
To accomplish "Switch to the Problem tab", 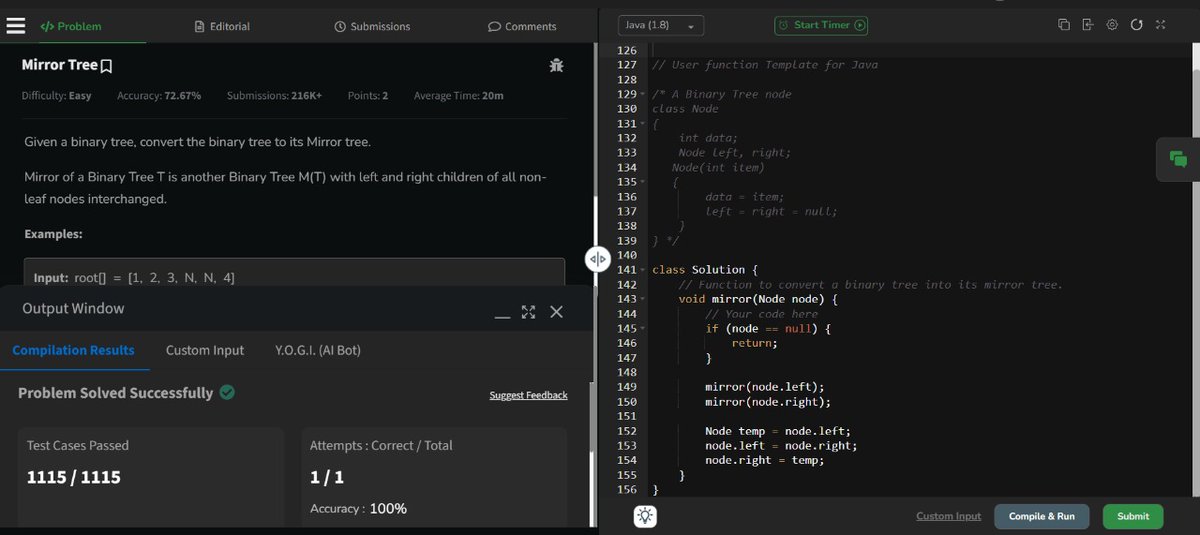I will point(70,26).
